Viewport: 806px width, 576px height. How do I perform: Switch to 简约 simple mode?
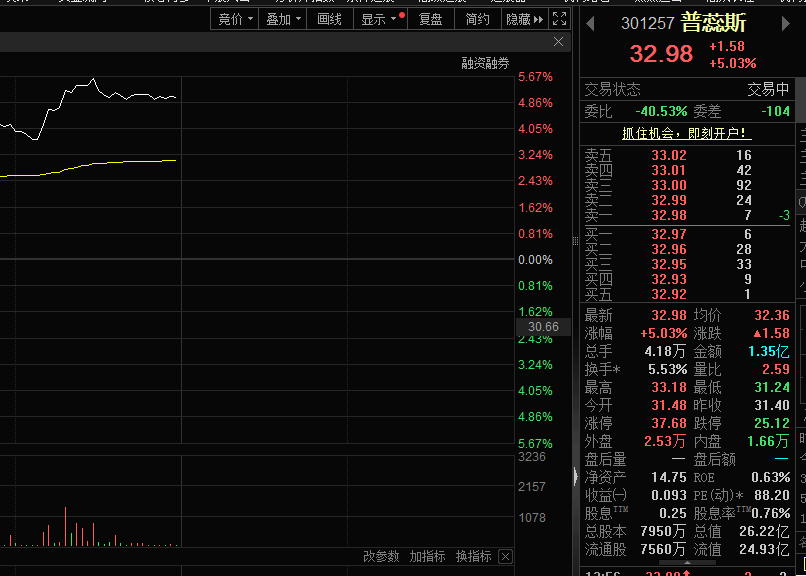(478, 20)
